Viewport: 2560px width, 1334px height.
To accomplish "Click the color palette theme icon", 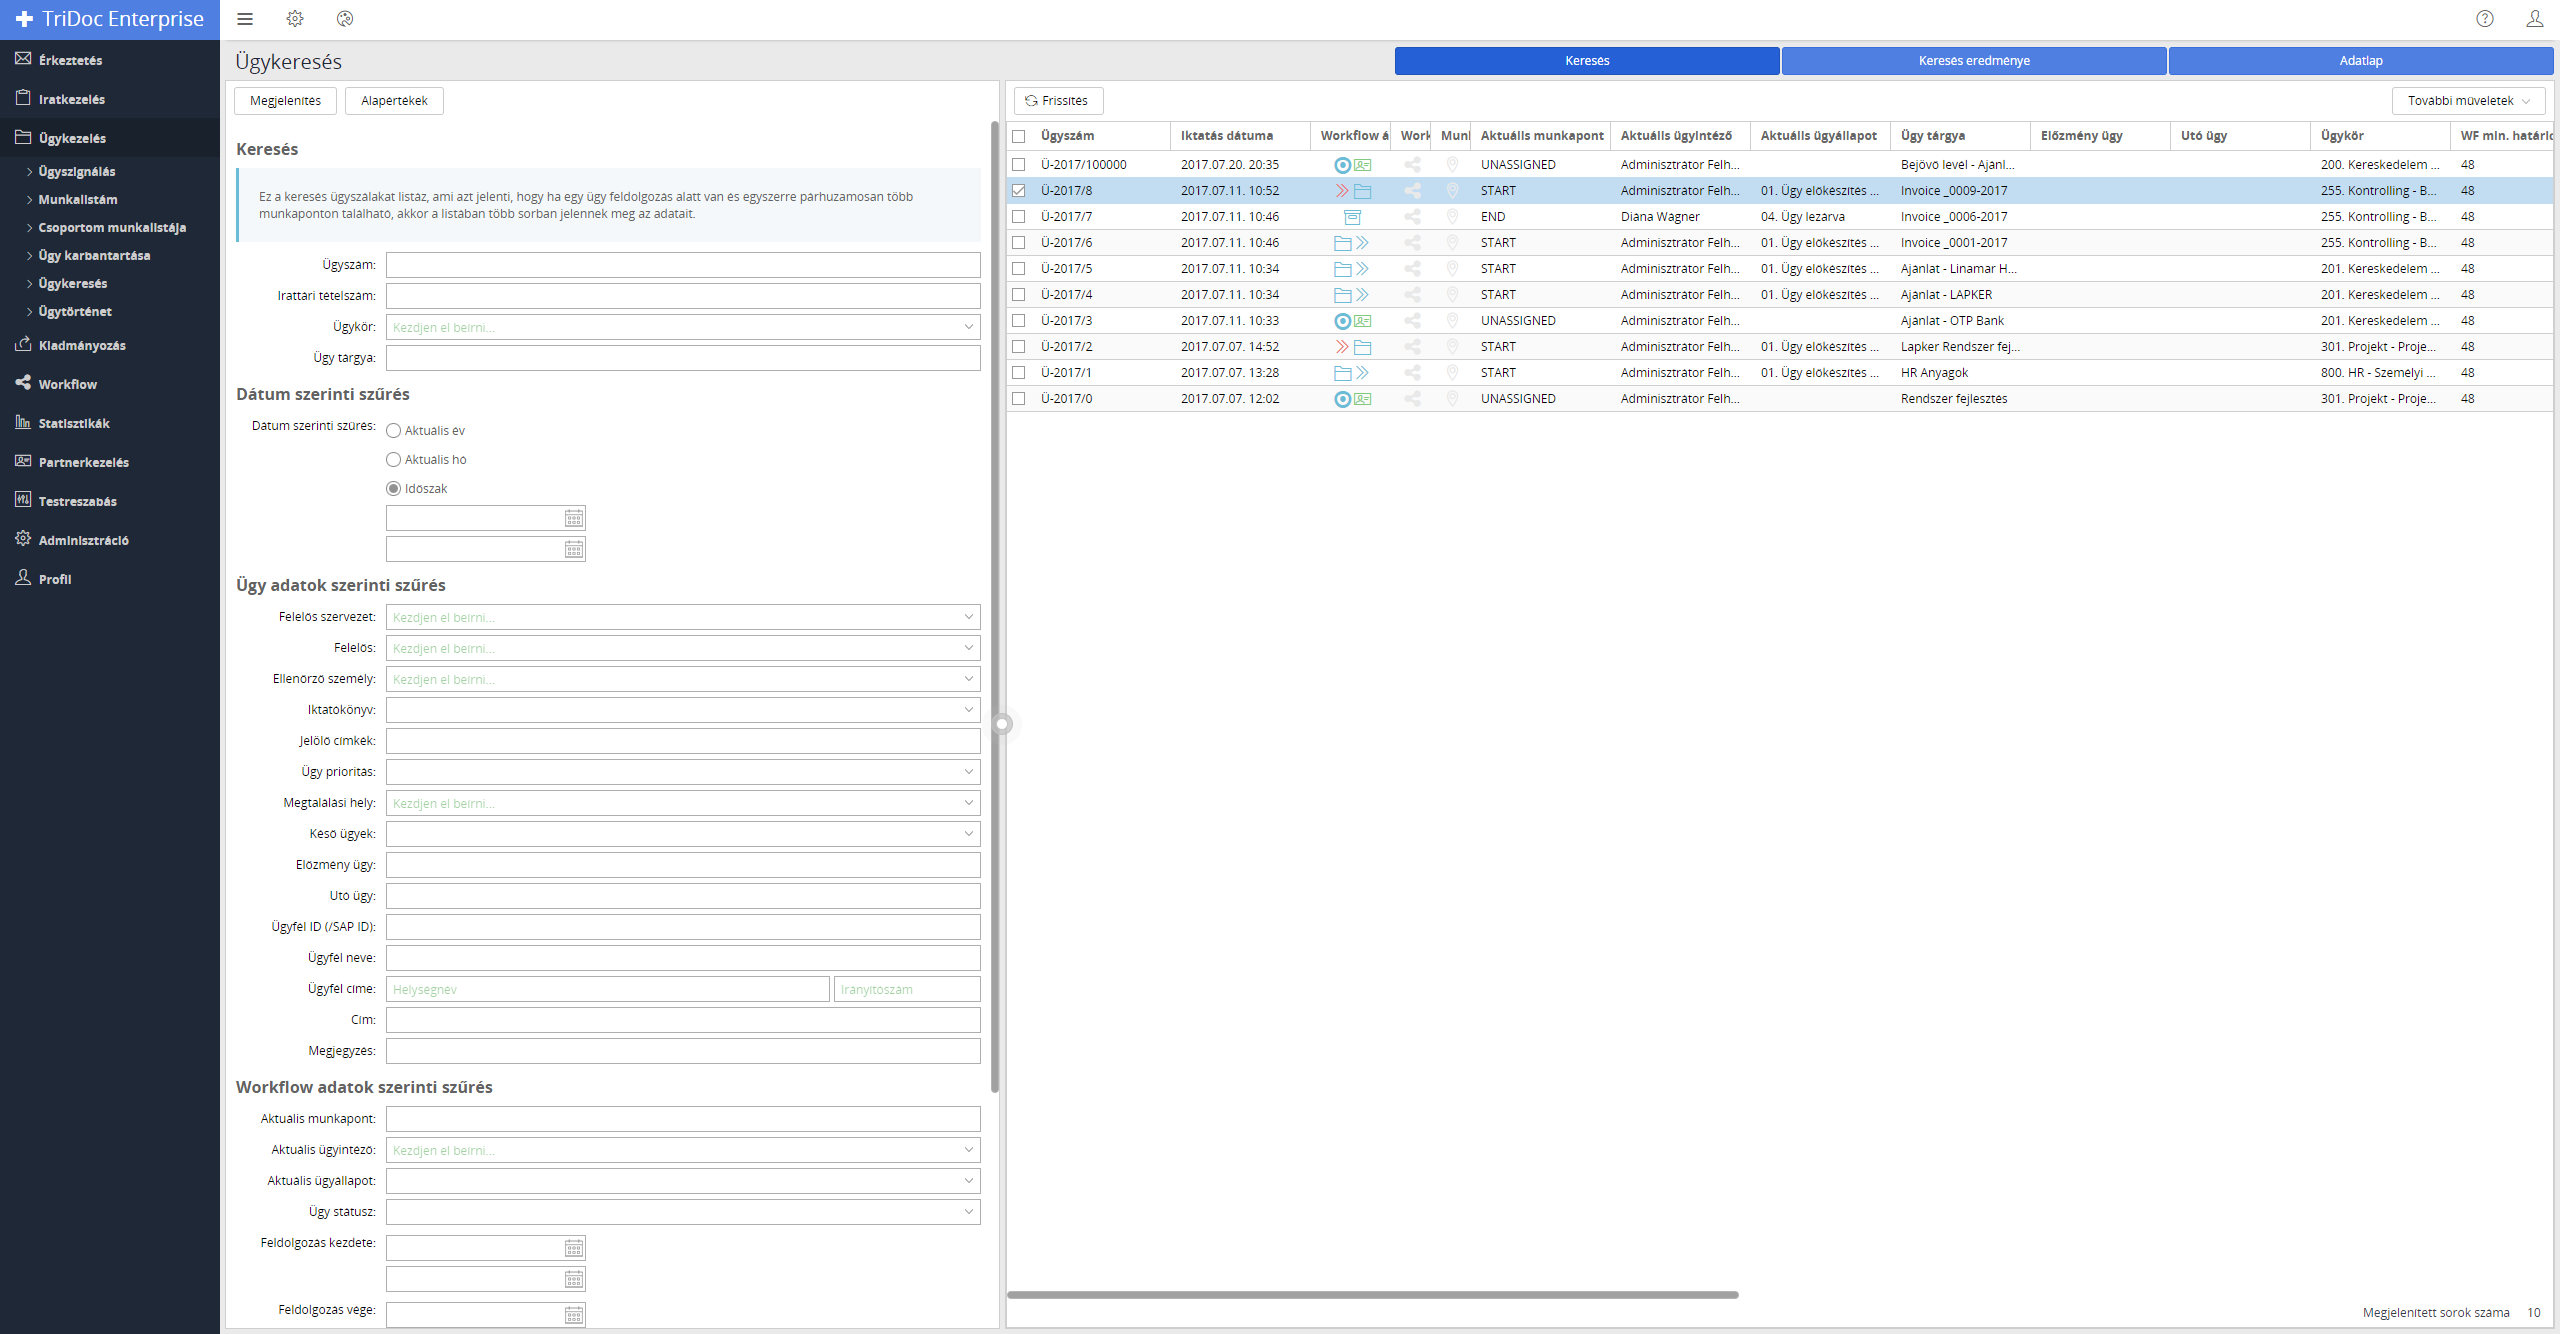I will click(x=345, y=19).
